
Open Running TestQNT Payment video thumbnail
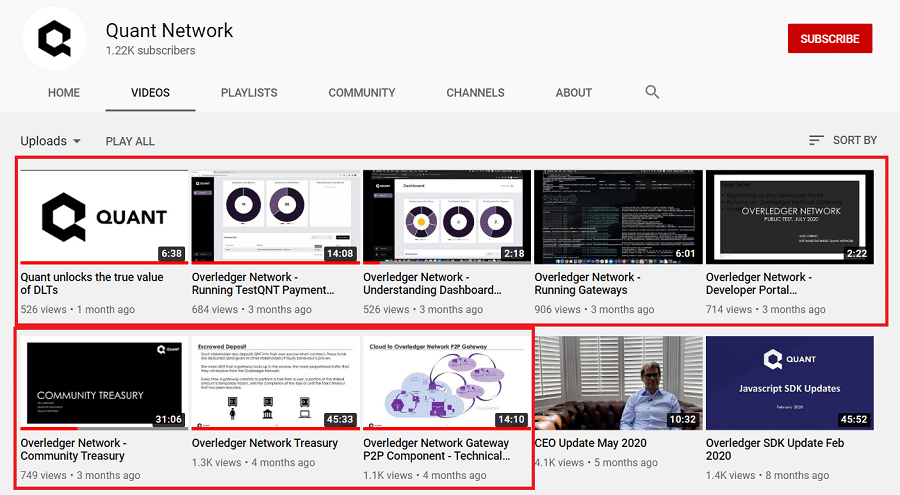275,216
